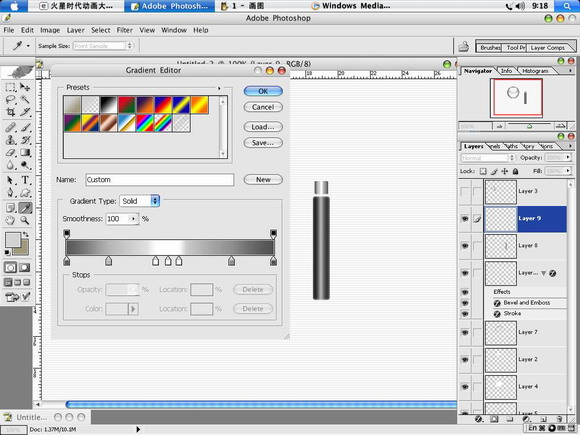
Task: Switch to the Histogram tab
Action: pos(535,71)
